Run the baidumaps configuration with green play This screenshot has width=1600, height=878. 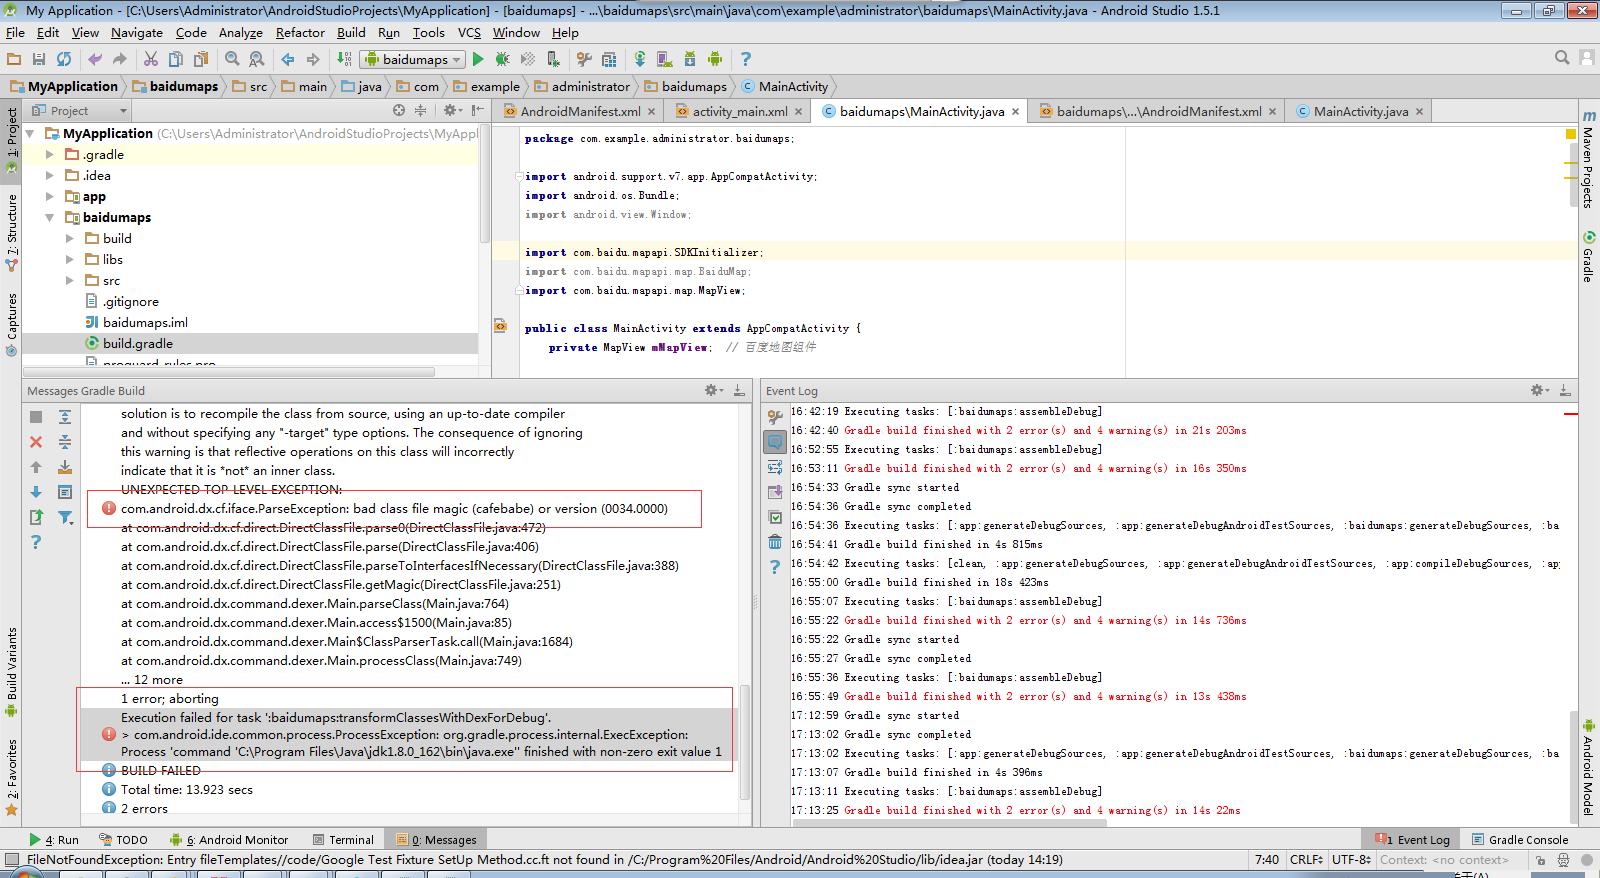coord(478,59)
